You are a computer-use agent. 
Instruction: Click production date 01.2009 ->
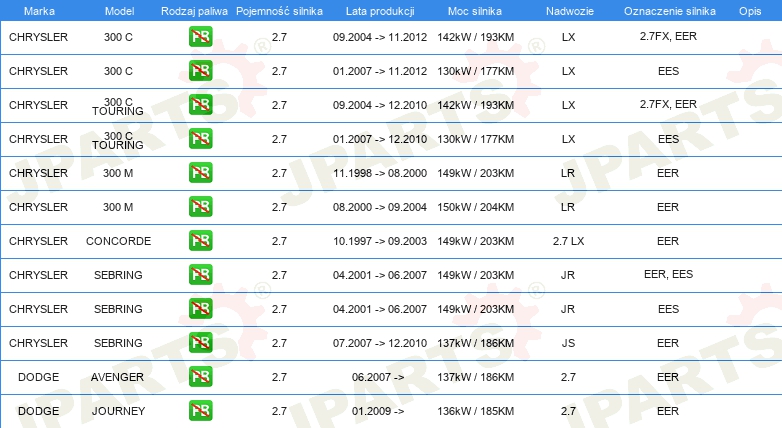pyautogui.click(x=378, y=411)
